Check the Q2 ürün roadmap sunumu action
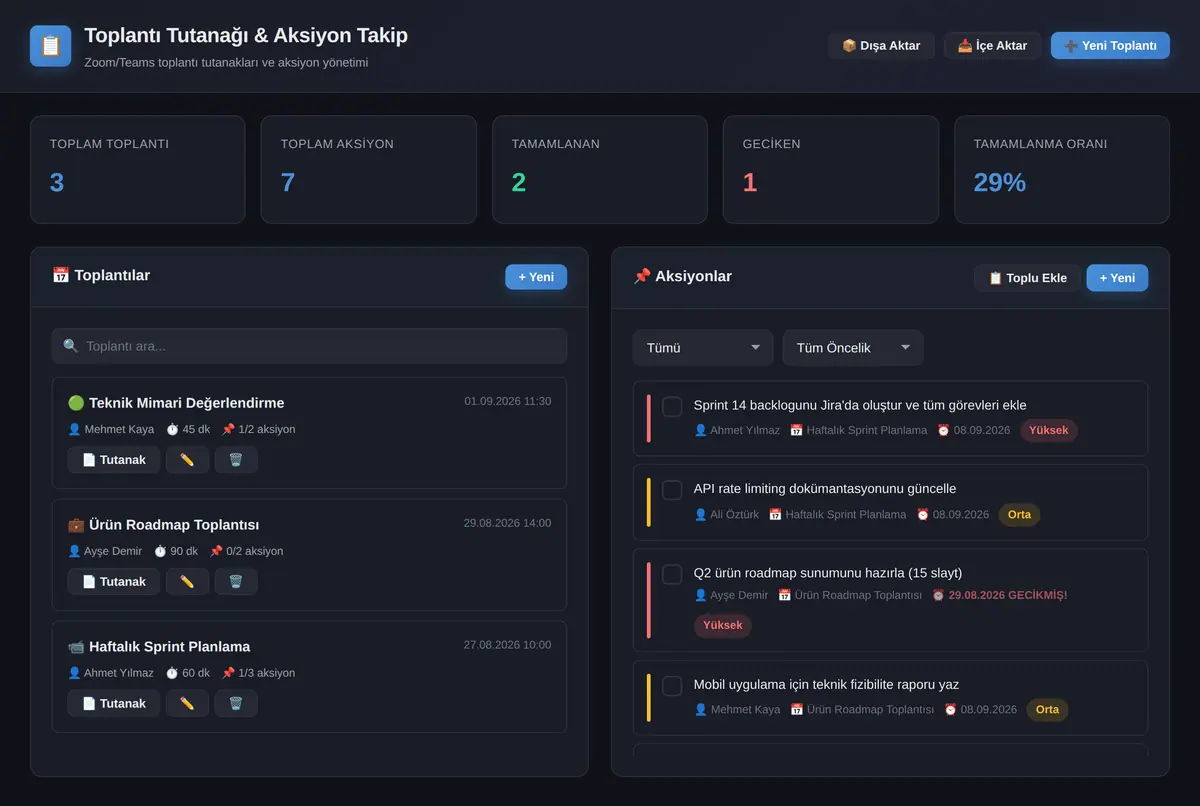This screenshot has height=806, width=1200. coord(672,574)
